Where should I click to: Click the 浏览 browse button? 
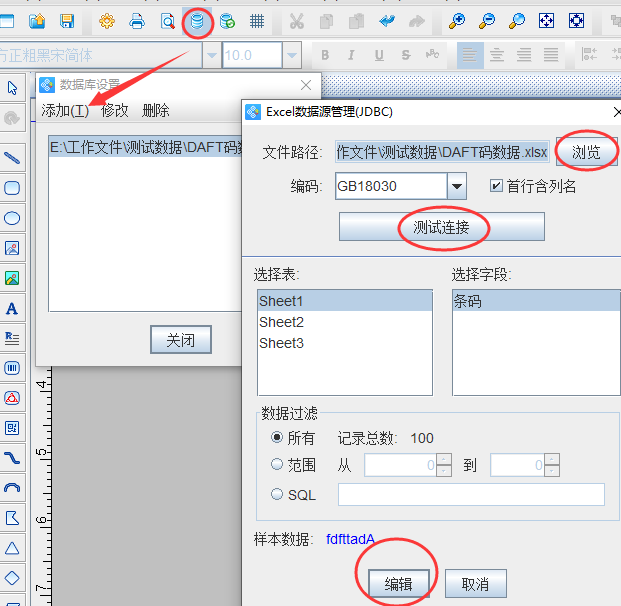pyautogui.click(x=586, y=152)
